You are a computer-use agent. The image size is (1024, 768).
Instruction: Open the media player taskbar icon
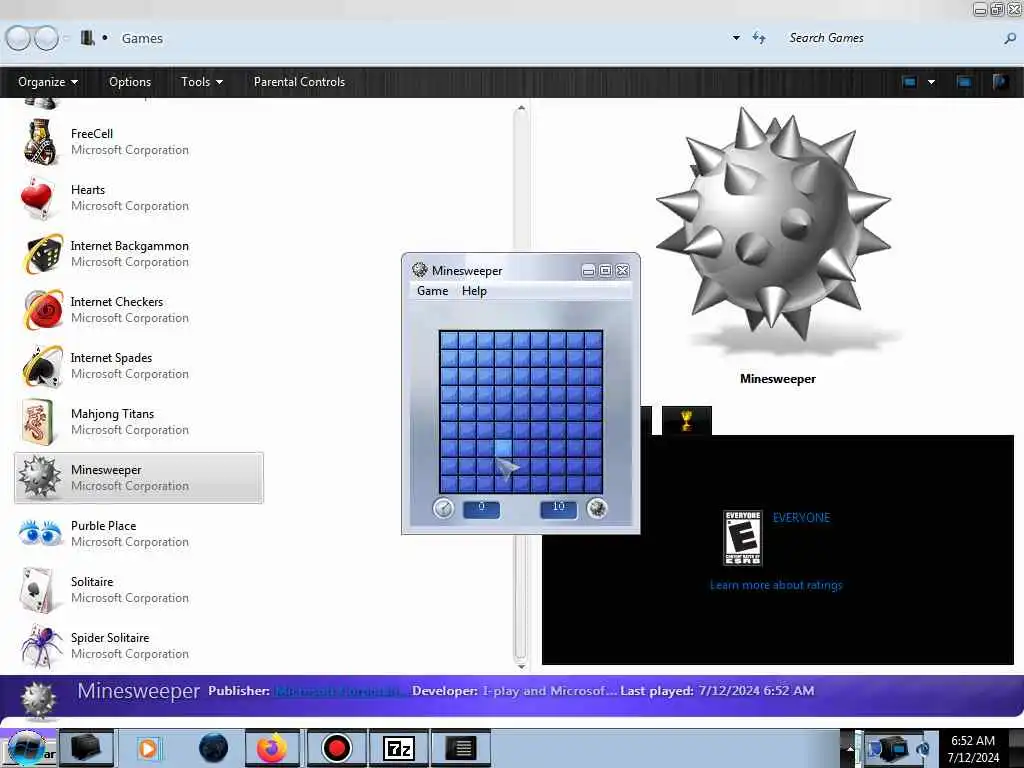pos(148,748)
